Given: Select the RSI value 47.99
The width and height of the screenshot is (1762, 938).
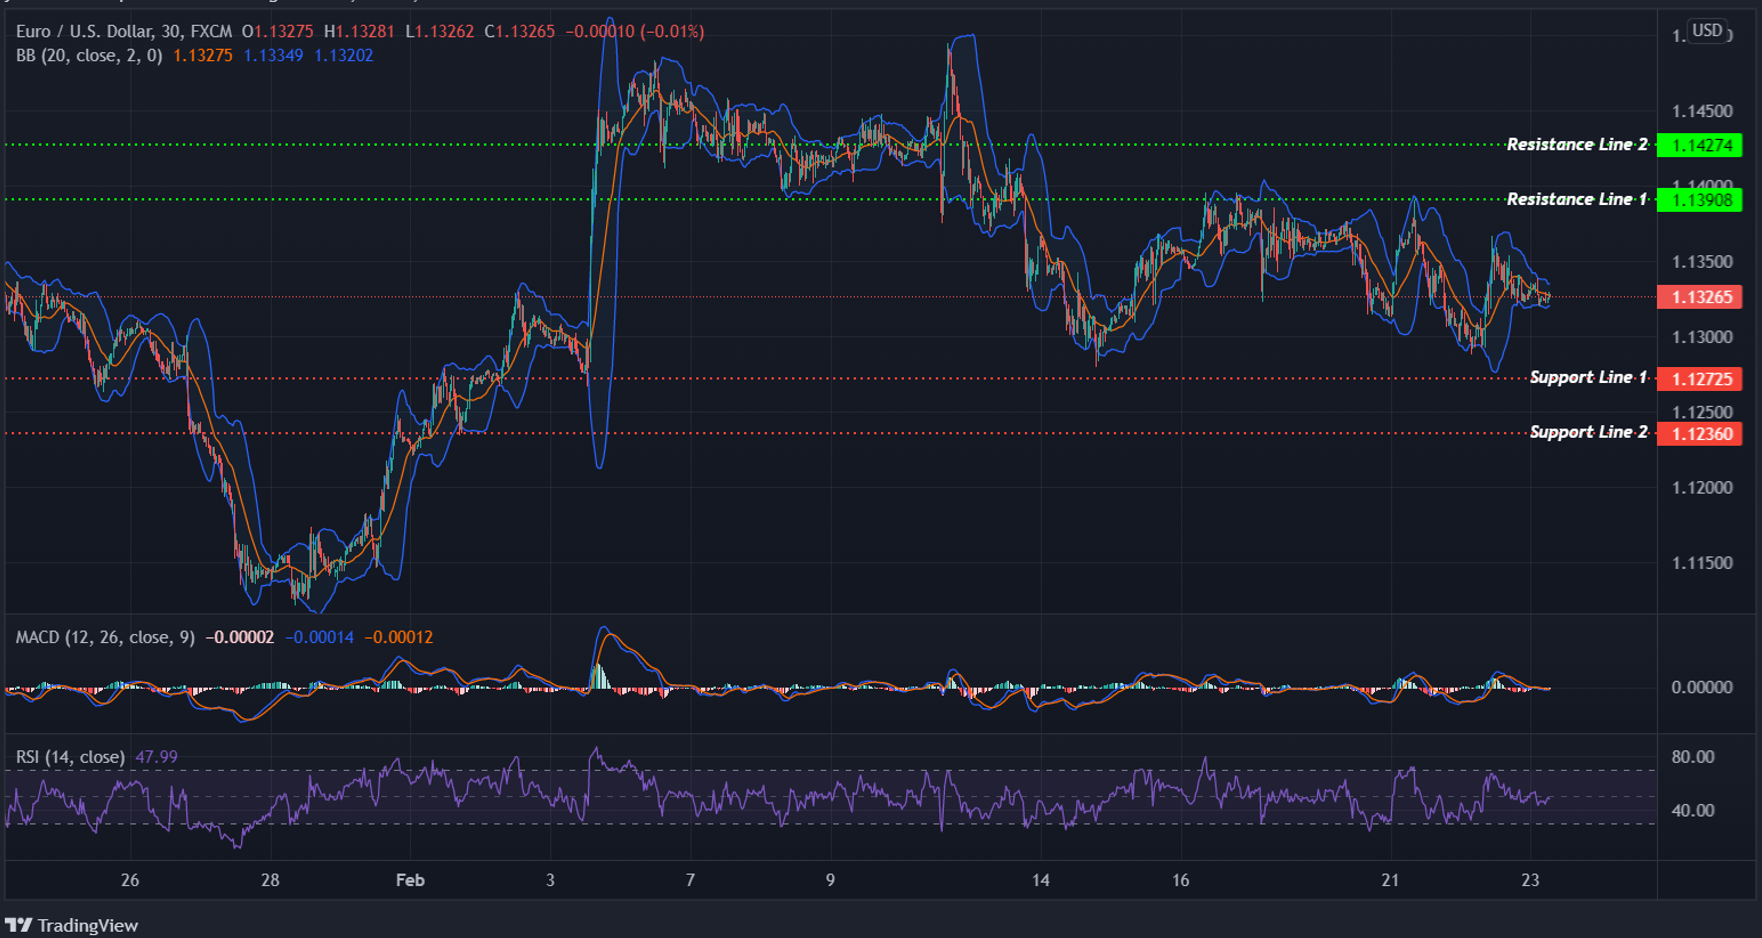Looking at the screenshot, I should (x=156, y=757).
